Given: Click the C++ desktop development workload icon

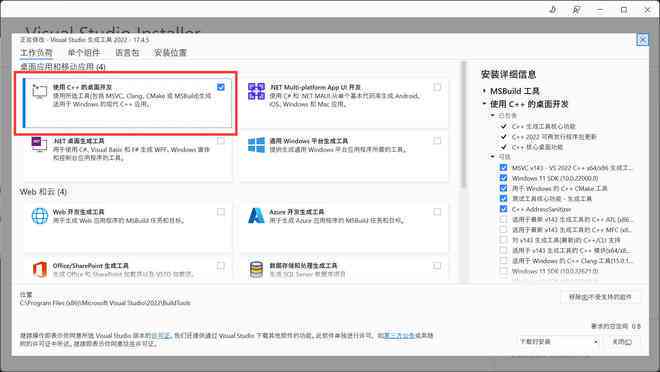Looking at the screenshot, I should pos(40,91).
